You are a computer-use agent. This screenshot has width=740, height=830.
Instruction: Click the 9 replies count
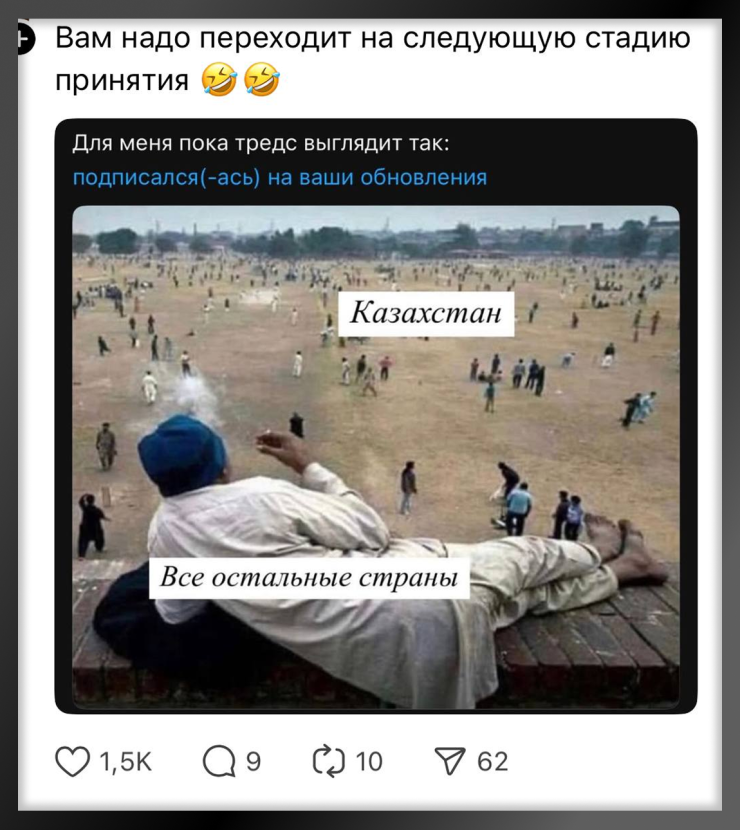click(x=254, y=762)
